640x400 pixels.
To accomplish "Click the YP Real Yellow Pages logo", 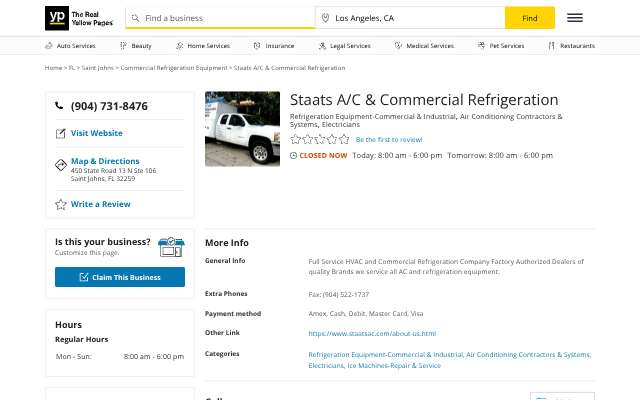I will click(79, 18).
